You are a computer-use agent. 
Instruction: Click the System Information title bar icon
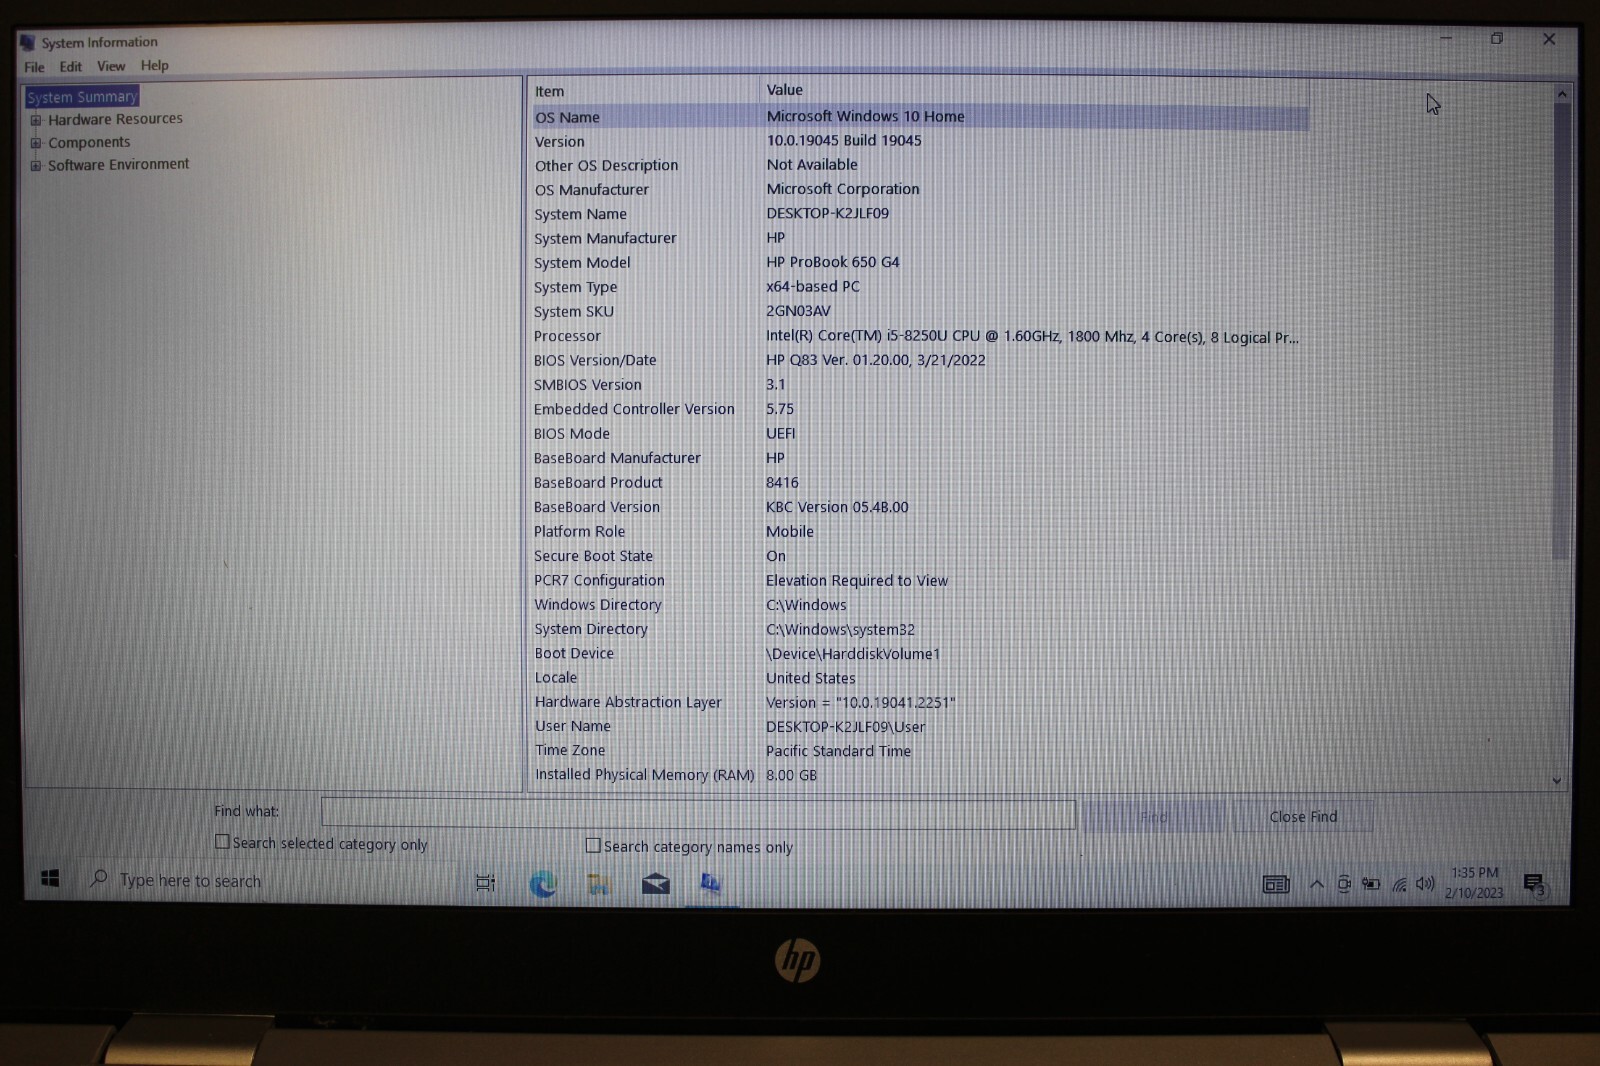(28, 42)
